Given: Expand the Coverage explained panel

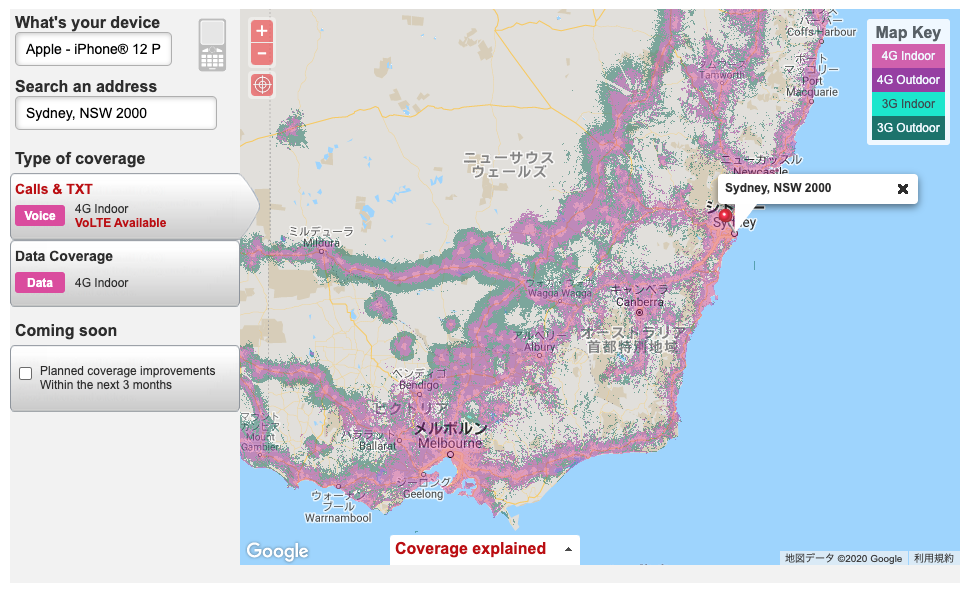Looking at the screenshot, I should pyautogui.click(x=484, y=549).
